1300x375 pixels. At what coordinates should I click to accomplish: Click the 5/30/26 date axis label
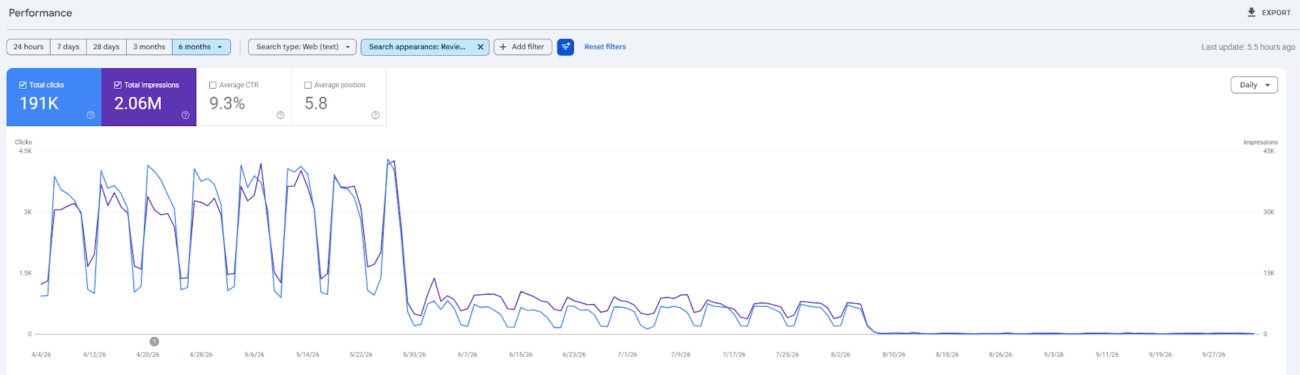click(413, 354)
